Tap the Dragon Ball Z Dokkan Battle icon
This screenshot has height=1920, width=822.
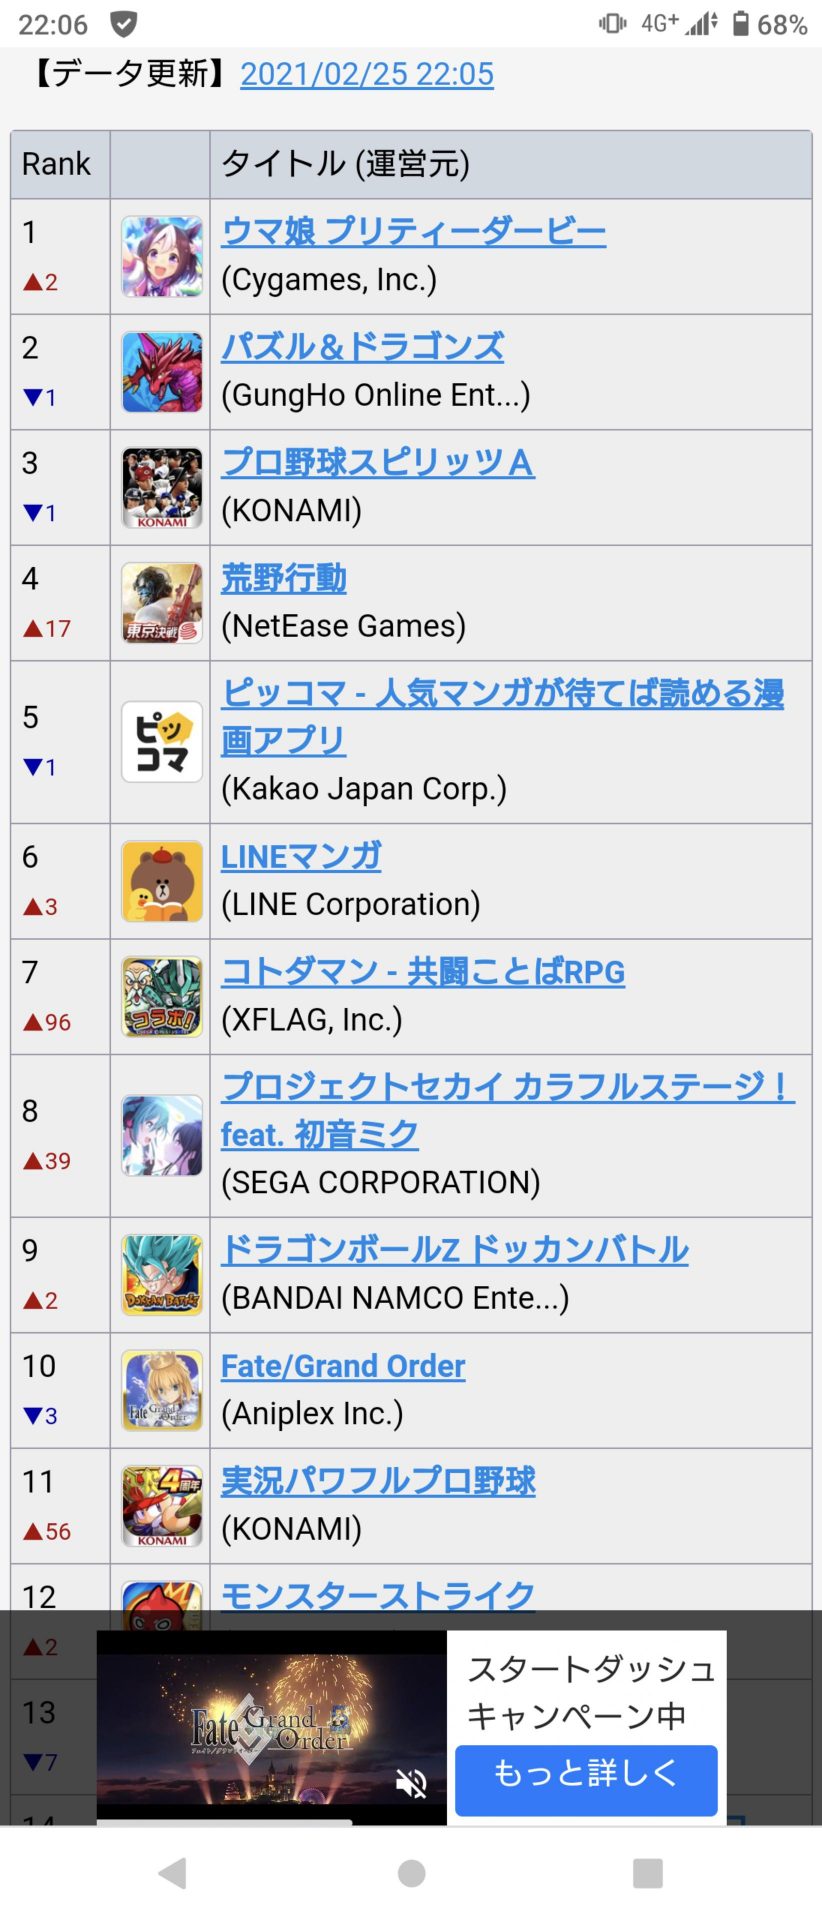tap(162, 1275)
